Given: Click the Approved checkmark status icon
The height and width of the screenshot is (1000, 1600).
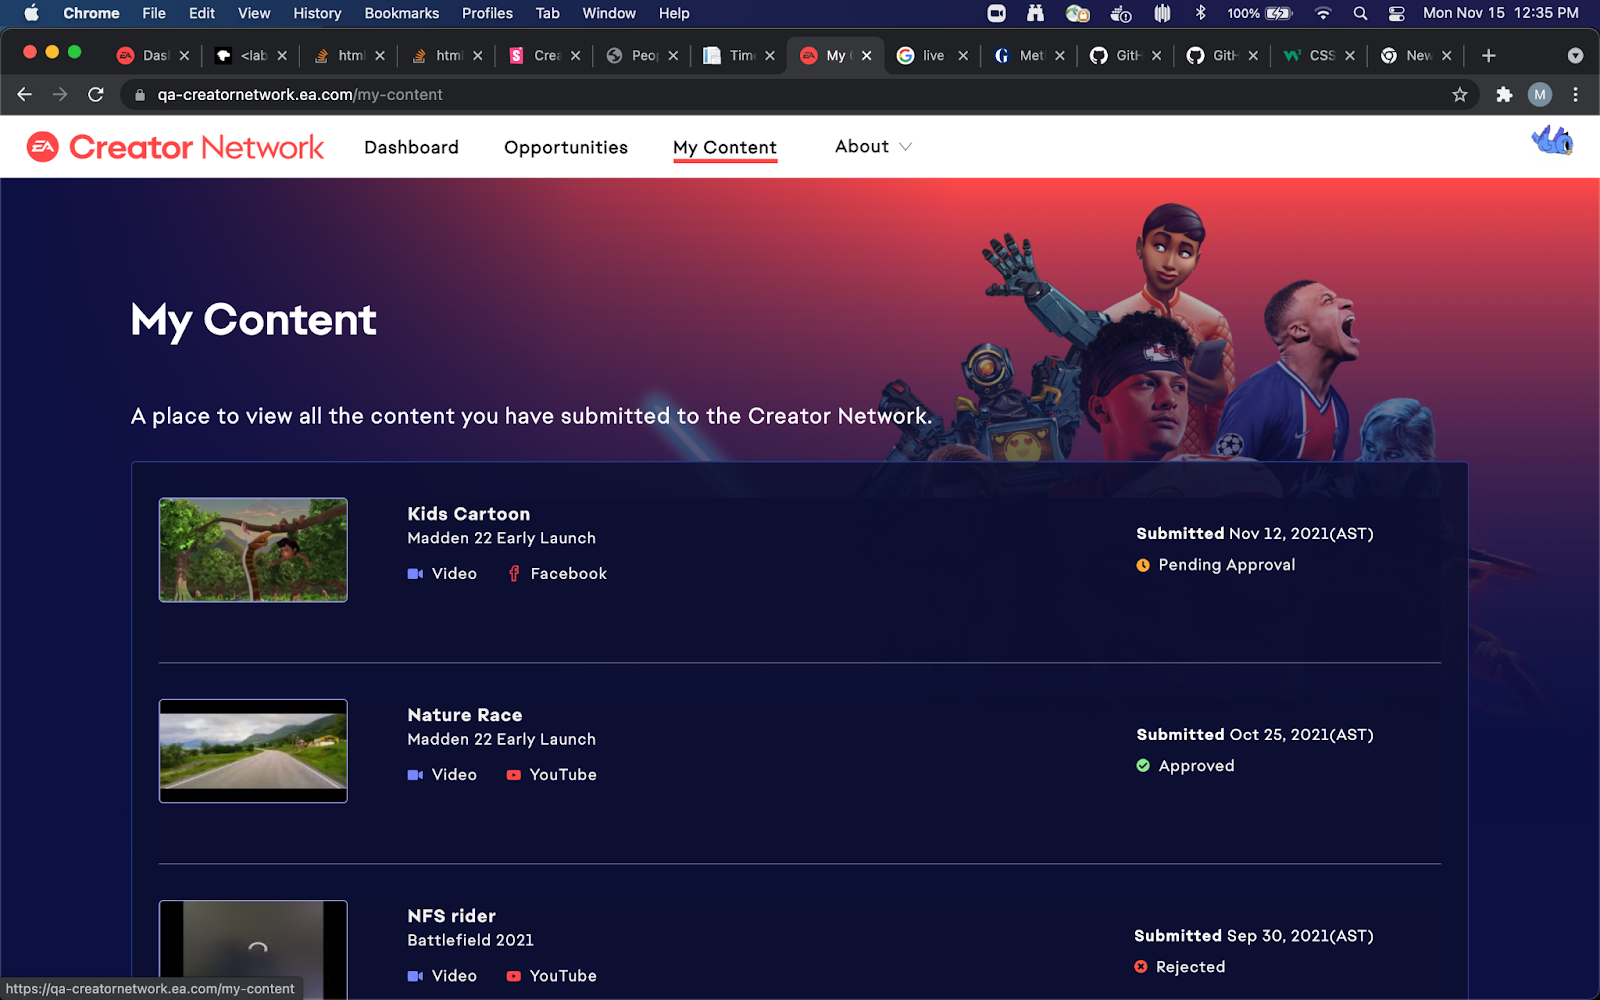Looking at the screenshot, I should point(1143,766).
